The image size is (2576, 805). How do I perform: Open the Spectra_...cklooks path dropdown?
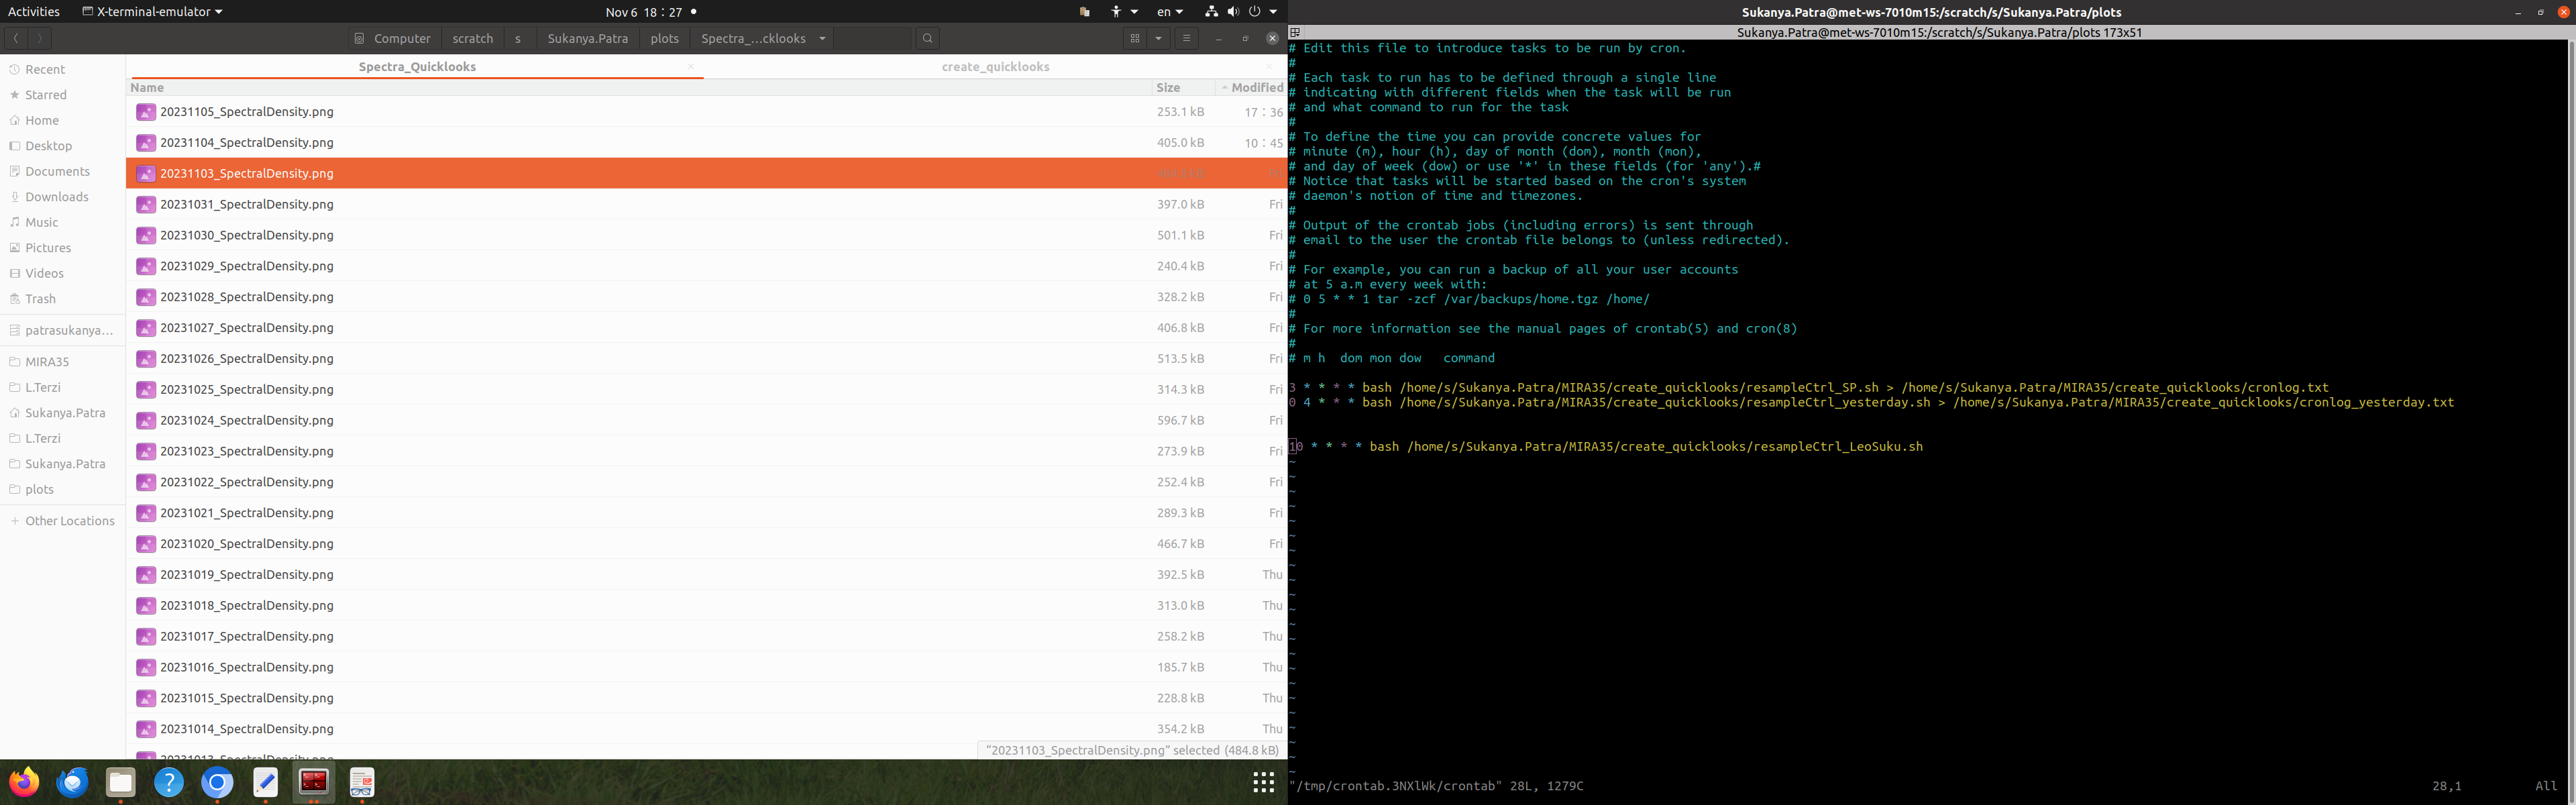click(x=822, y=38)
